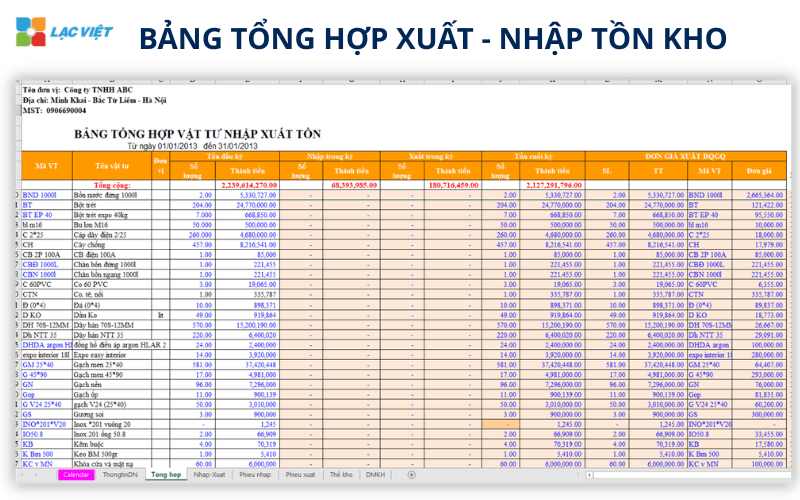
Task: Select the 'Dầu Ko' cell
Action: pos(112,315)
